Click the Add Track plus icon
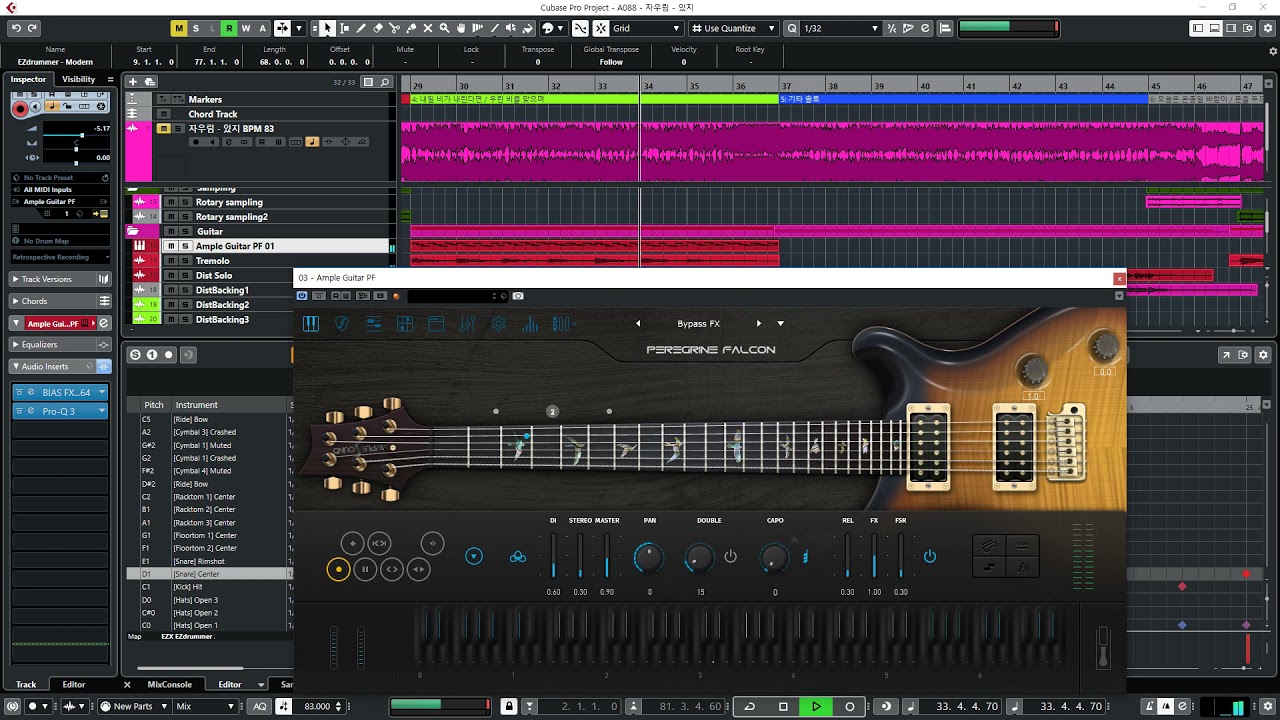 pos(133,81)
